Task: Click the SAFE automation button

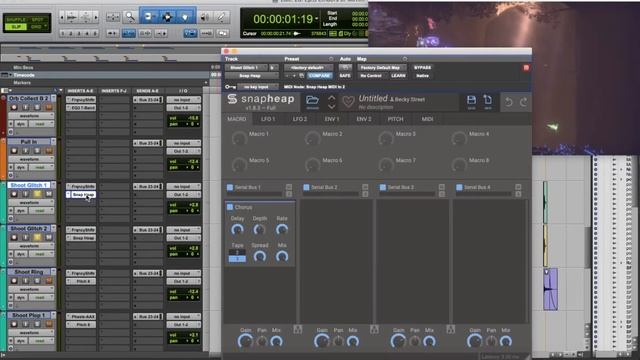Action: [344, 76]
